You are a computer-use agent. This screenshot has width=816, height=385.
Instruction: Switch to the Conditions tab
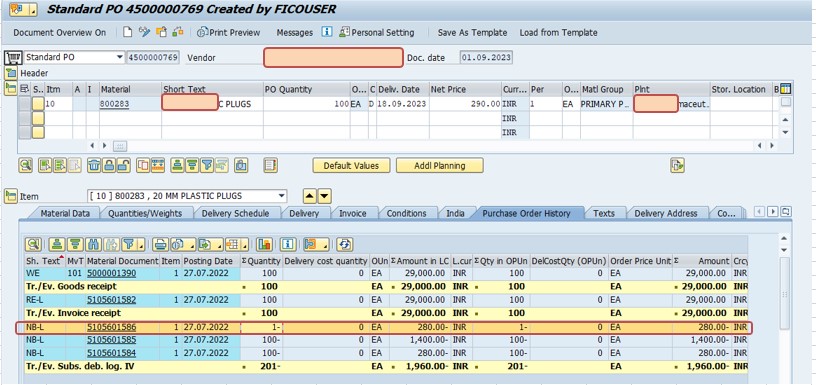[406, 213]
